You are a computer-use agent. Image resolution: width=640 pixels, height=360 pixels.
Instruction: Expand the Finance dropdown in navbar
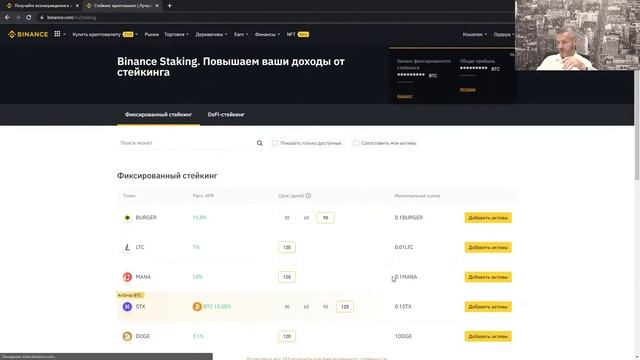tap(267, 34)
